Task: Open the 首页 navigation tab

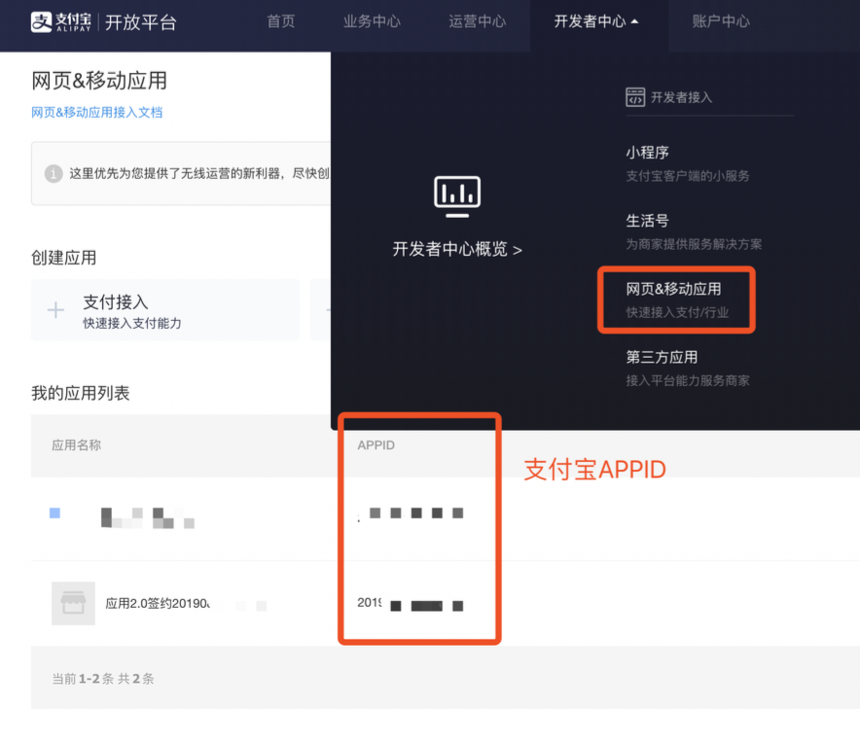Action: (281, 21)
